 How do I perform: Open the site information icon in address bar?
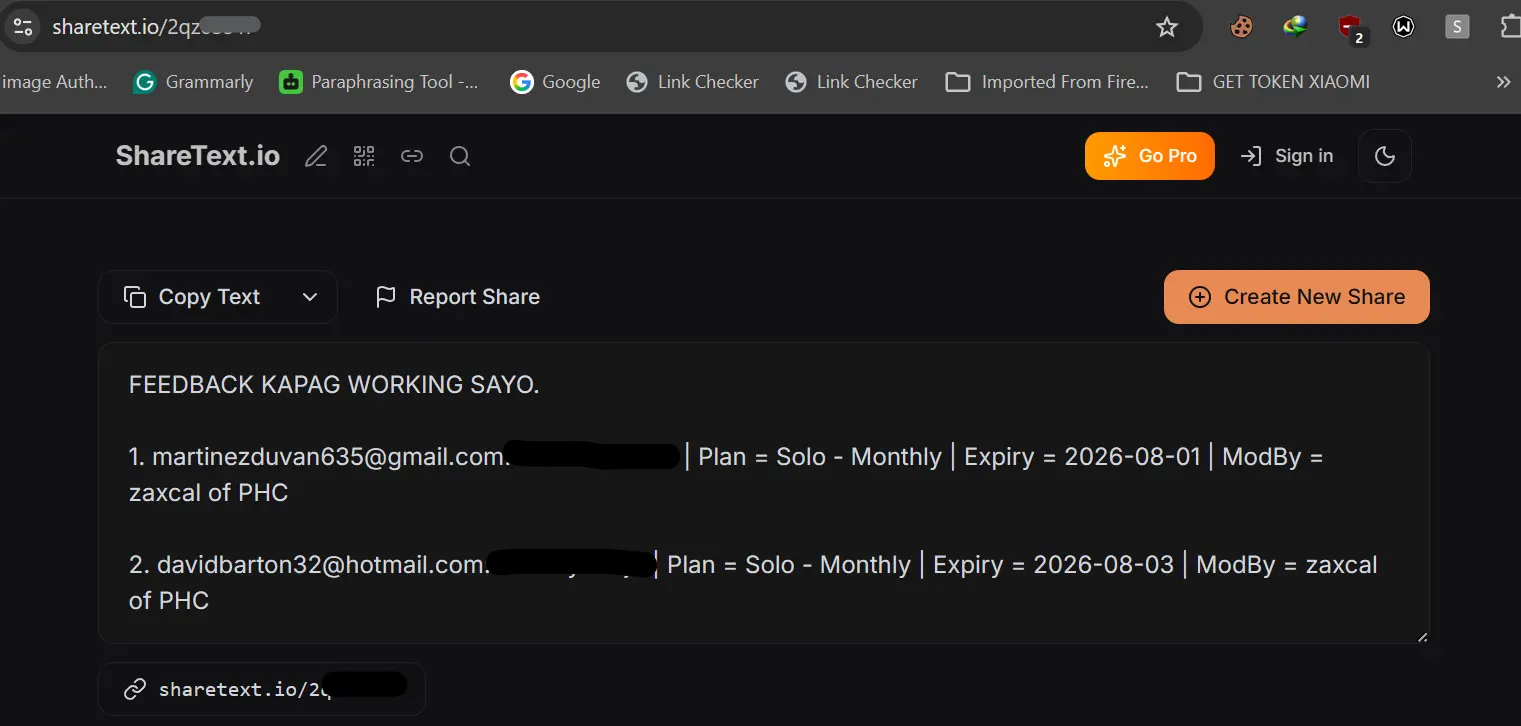click(23, 27)
